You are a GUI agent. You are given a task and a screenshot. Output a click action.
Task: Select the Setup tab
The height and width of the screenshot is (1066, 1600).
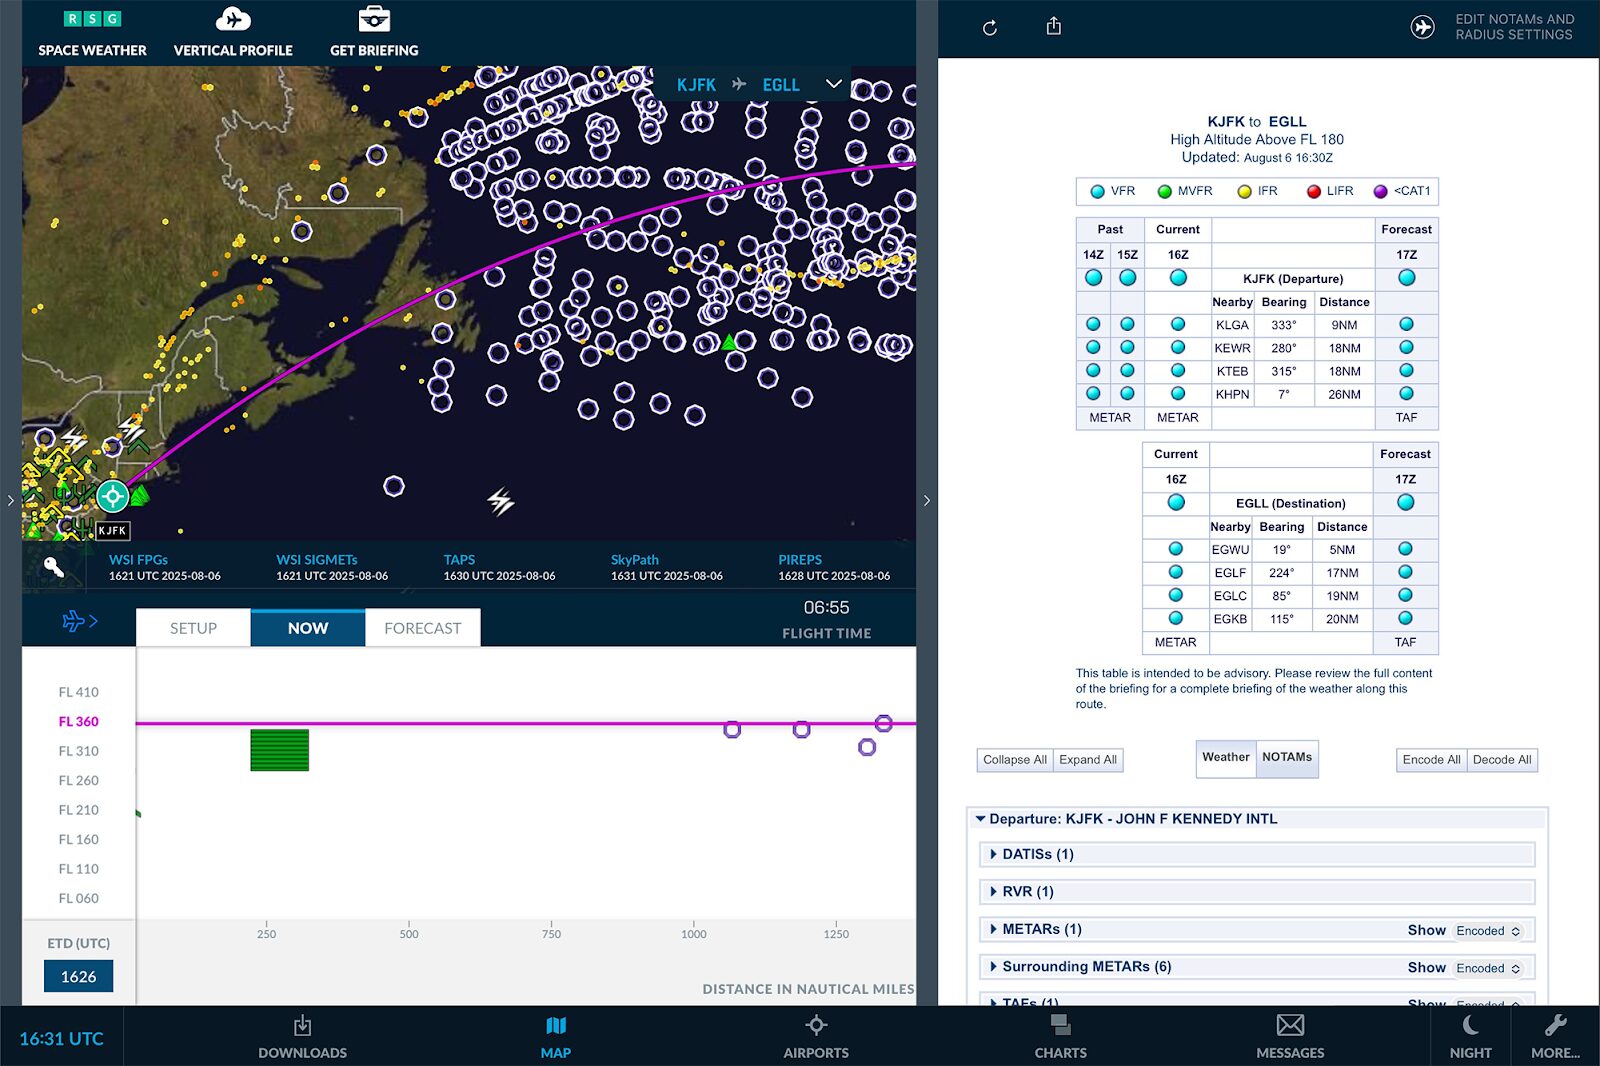coord(193,628)
